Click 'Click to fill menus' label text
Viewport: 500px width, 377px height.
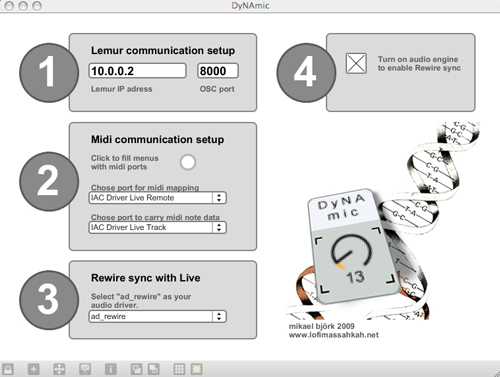click(x=125, y=162)
